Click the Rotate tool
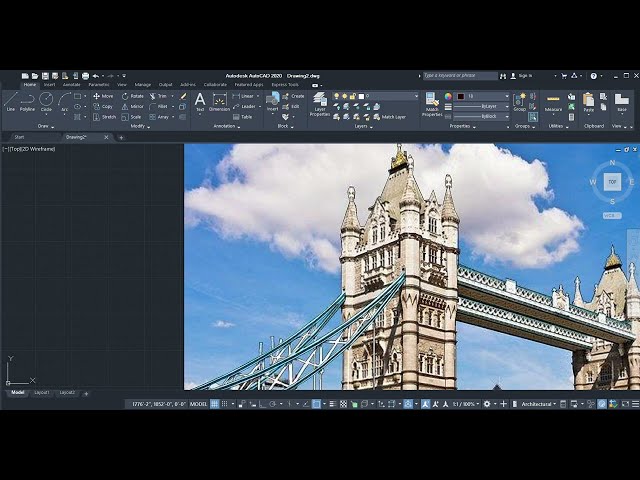 (133, 96)
